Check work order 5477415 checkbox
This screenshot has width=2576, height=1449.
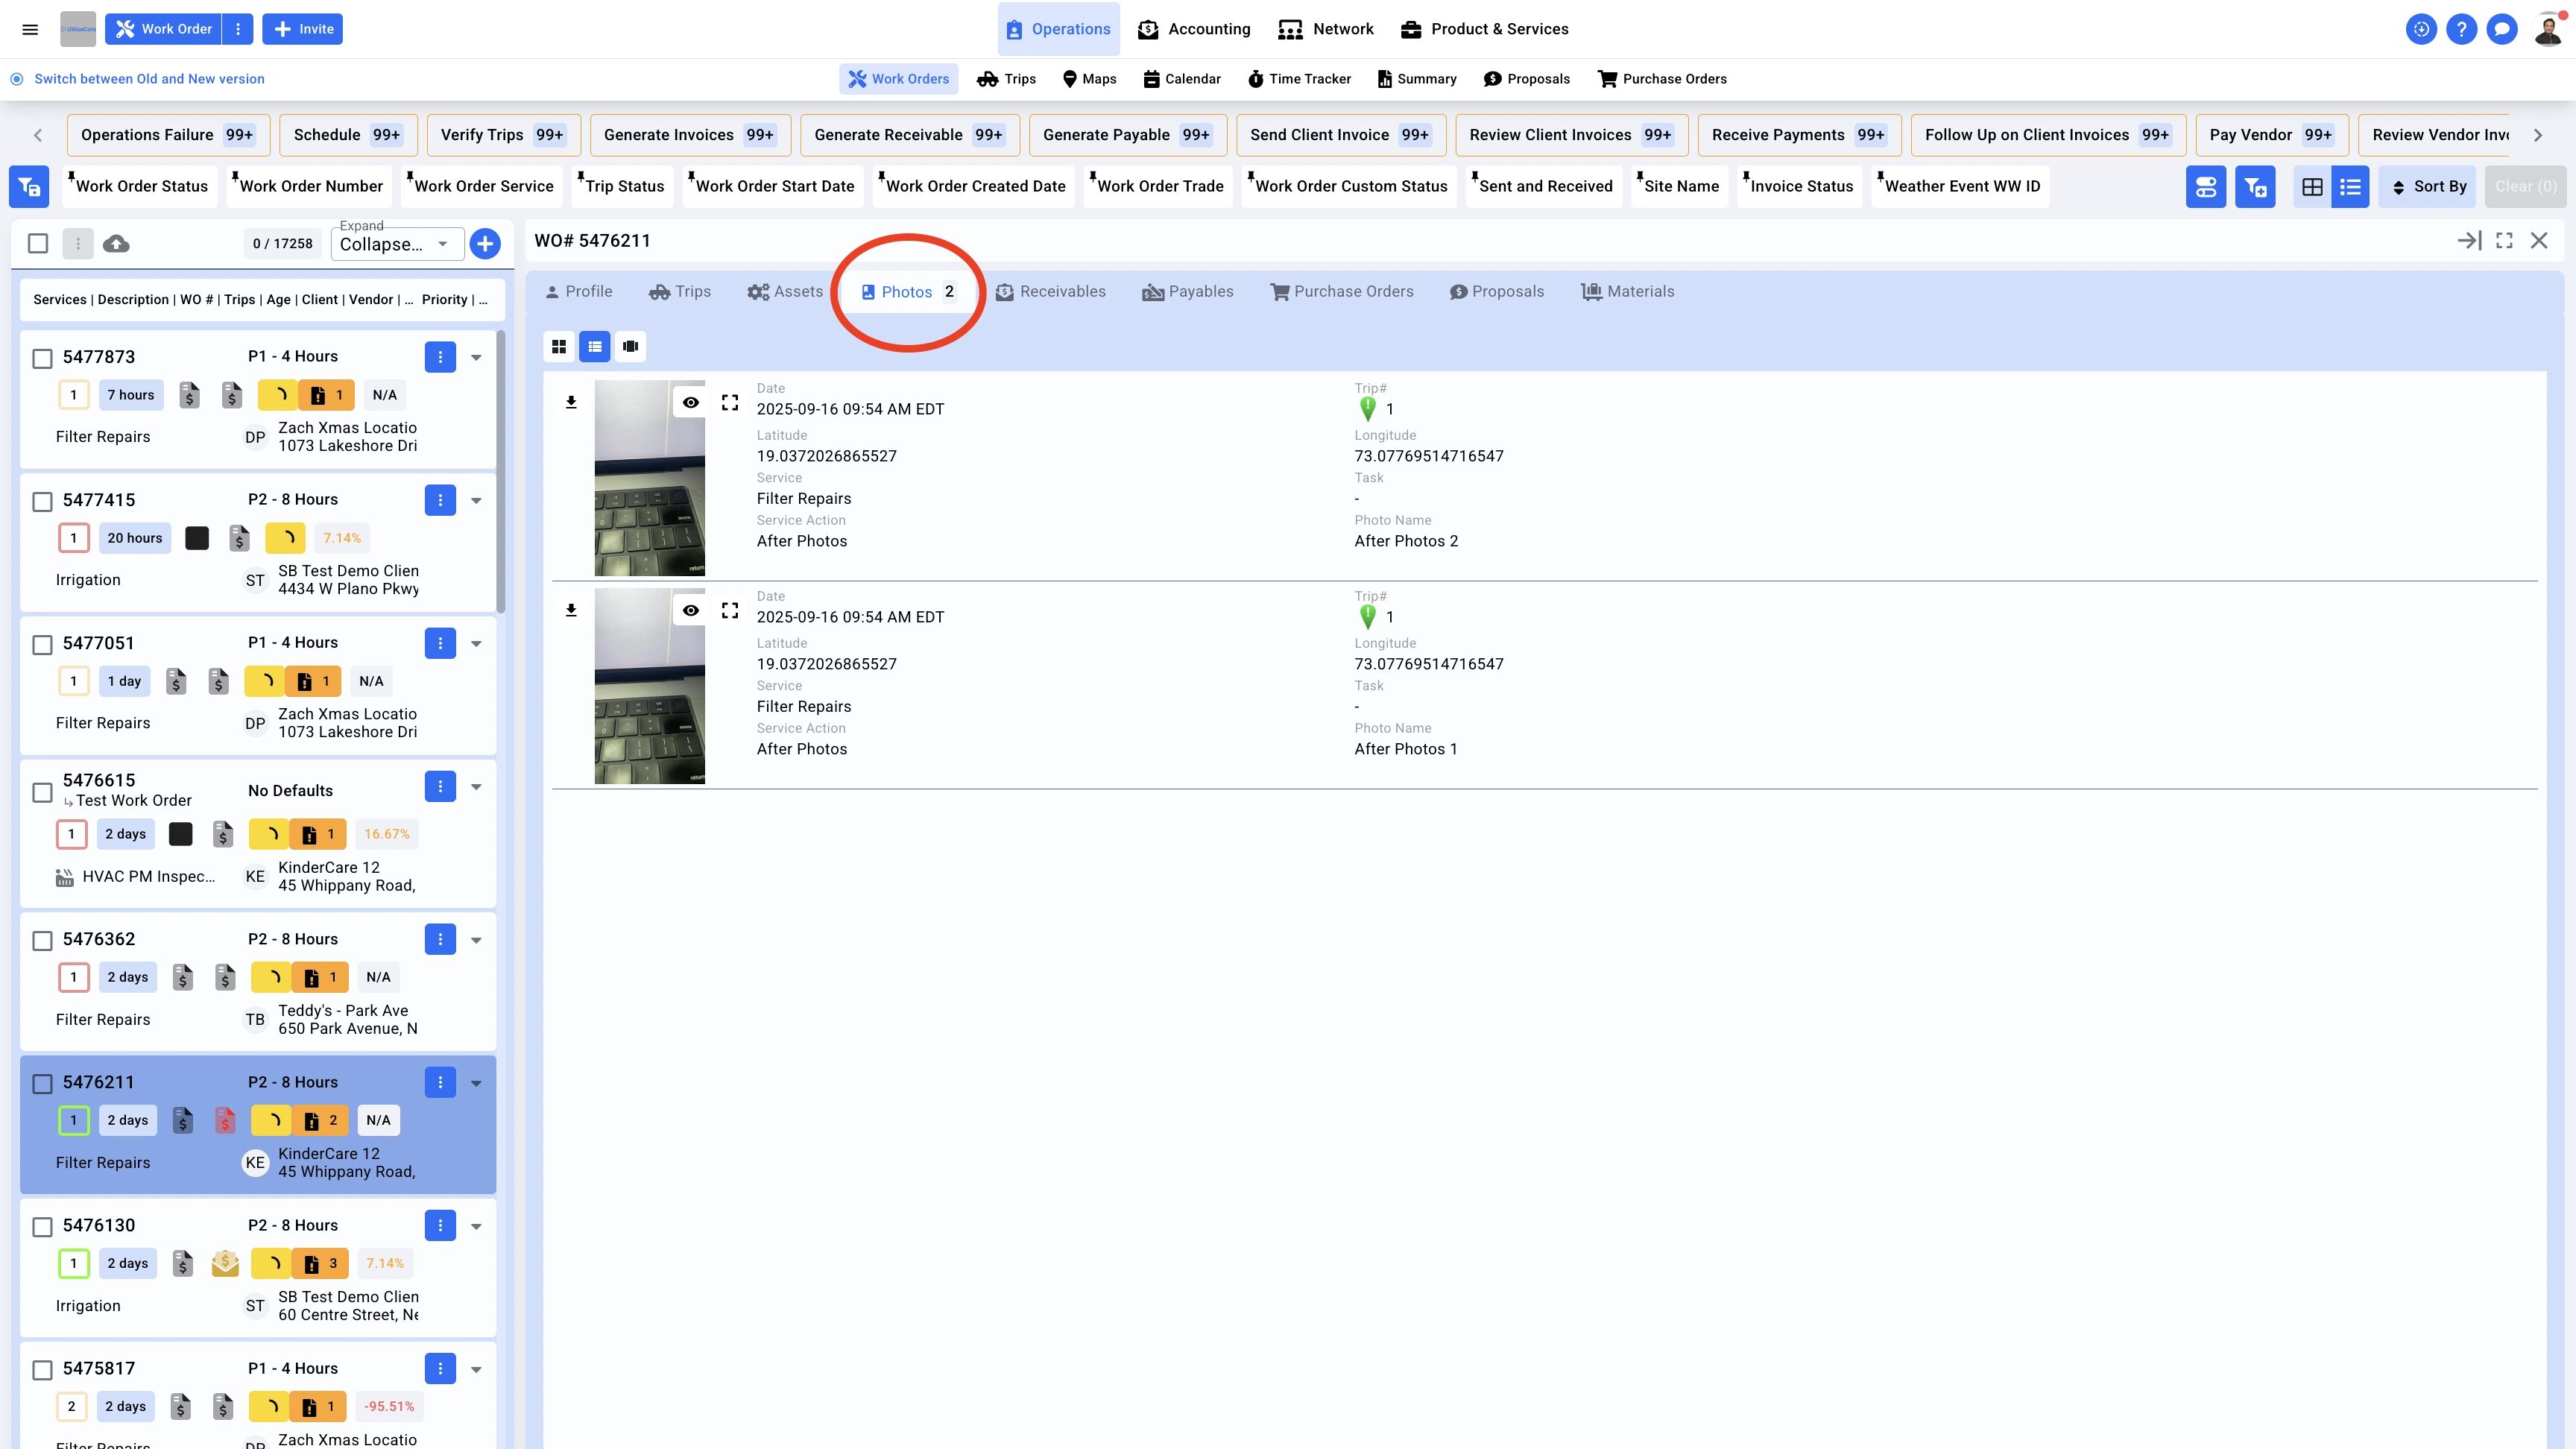[42, 501]
